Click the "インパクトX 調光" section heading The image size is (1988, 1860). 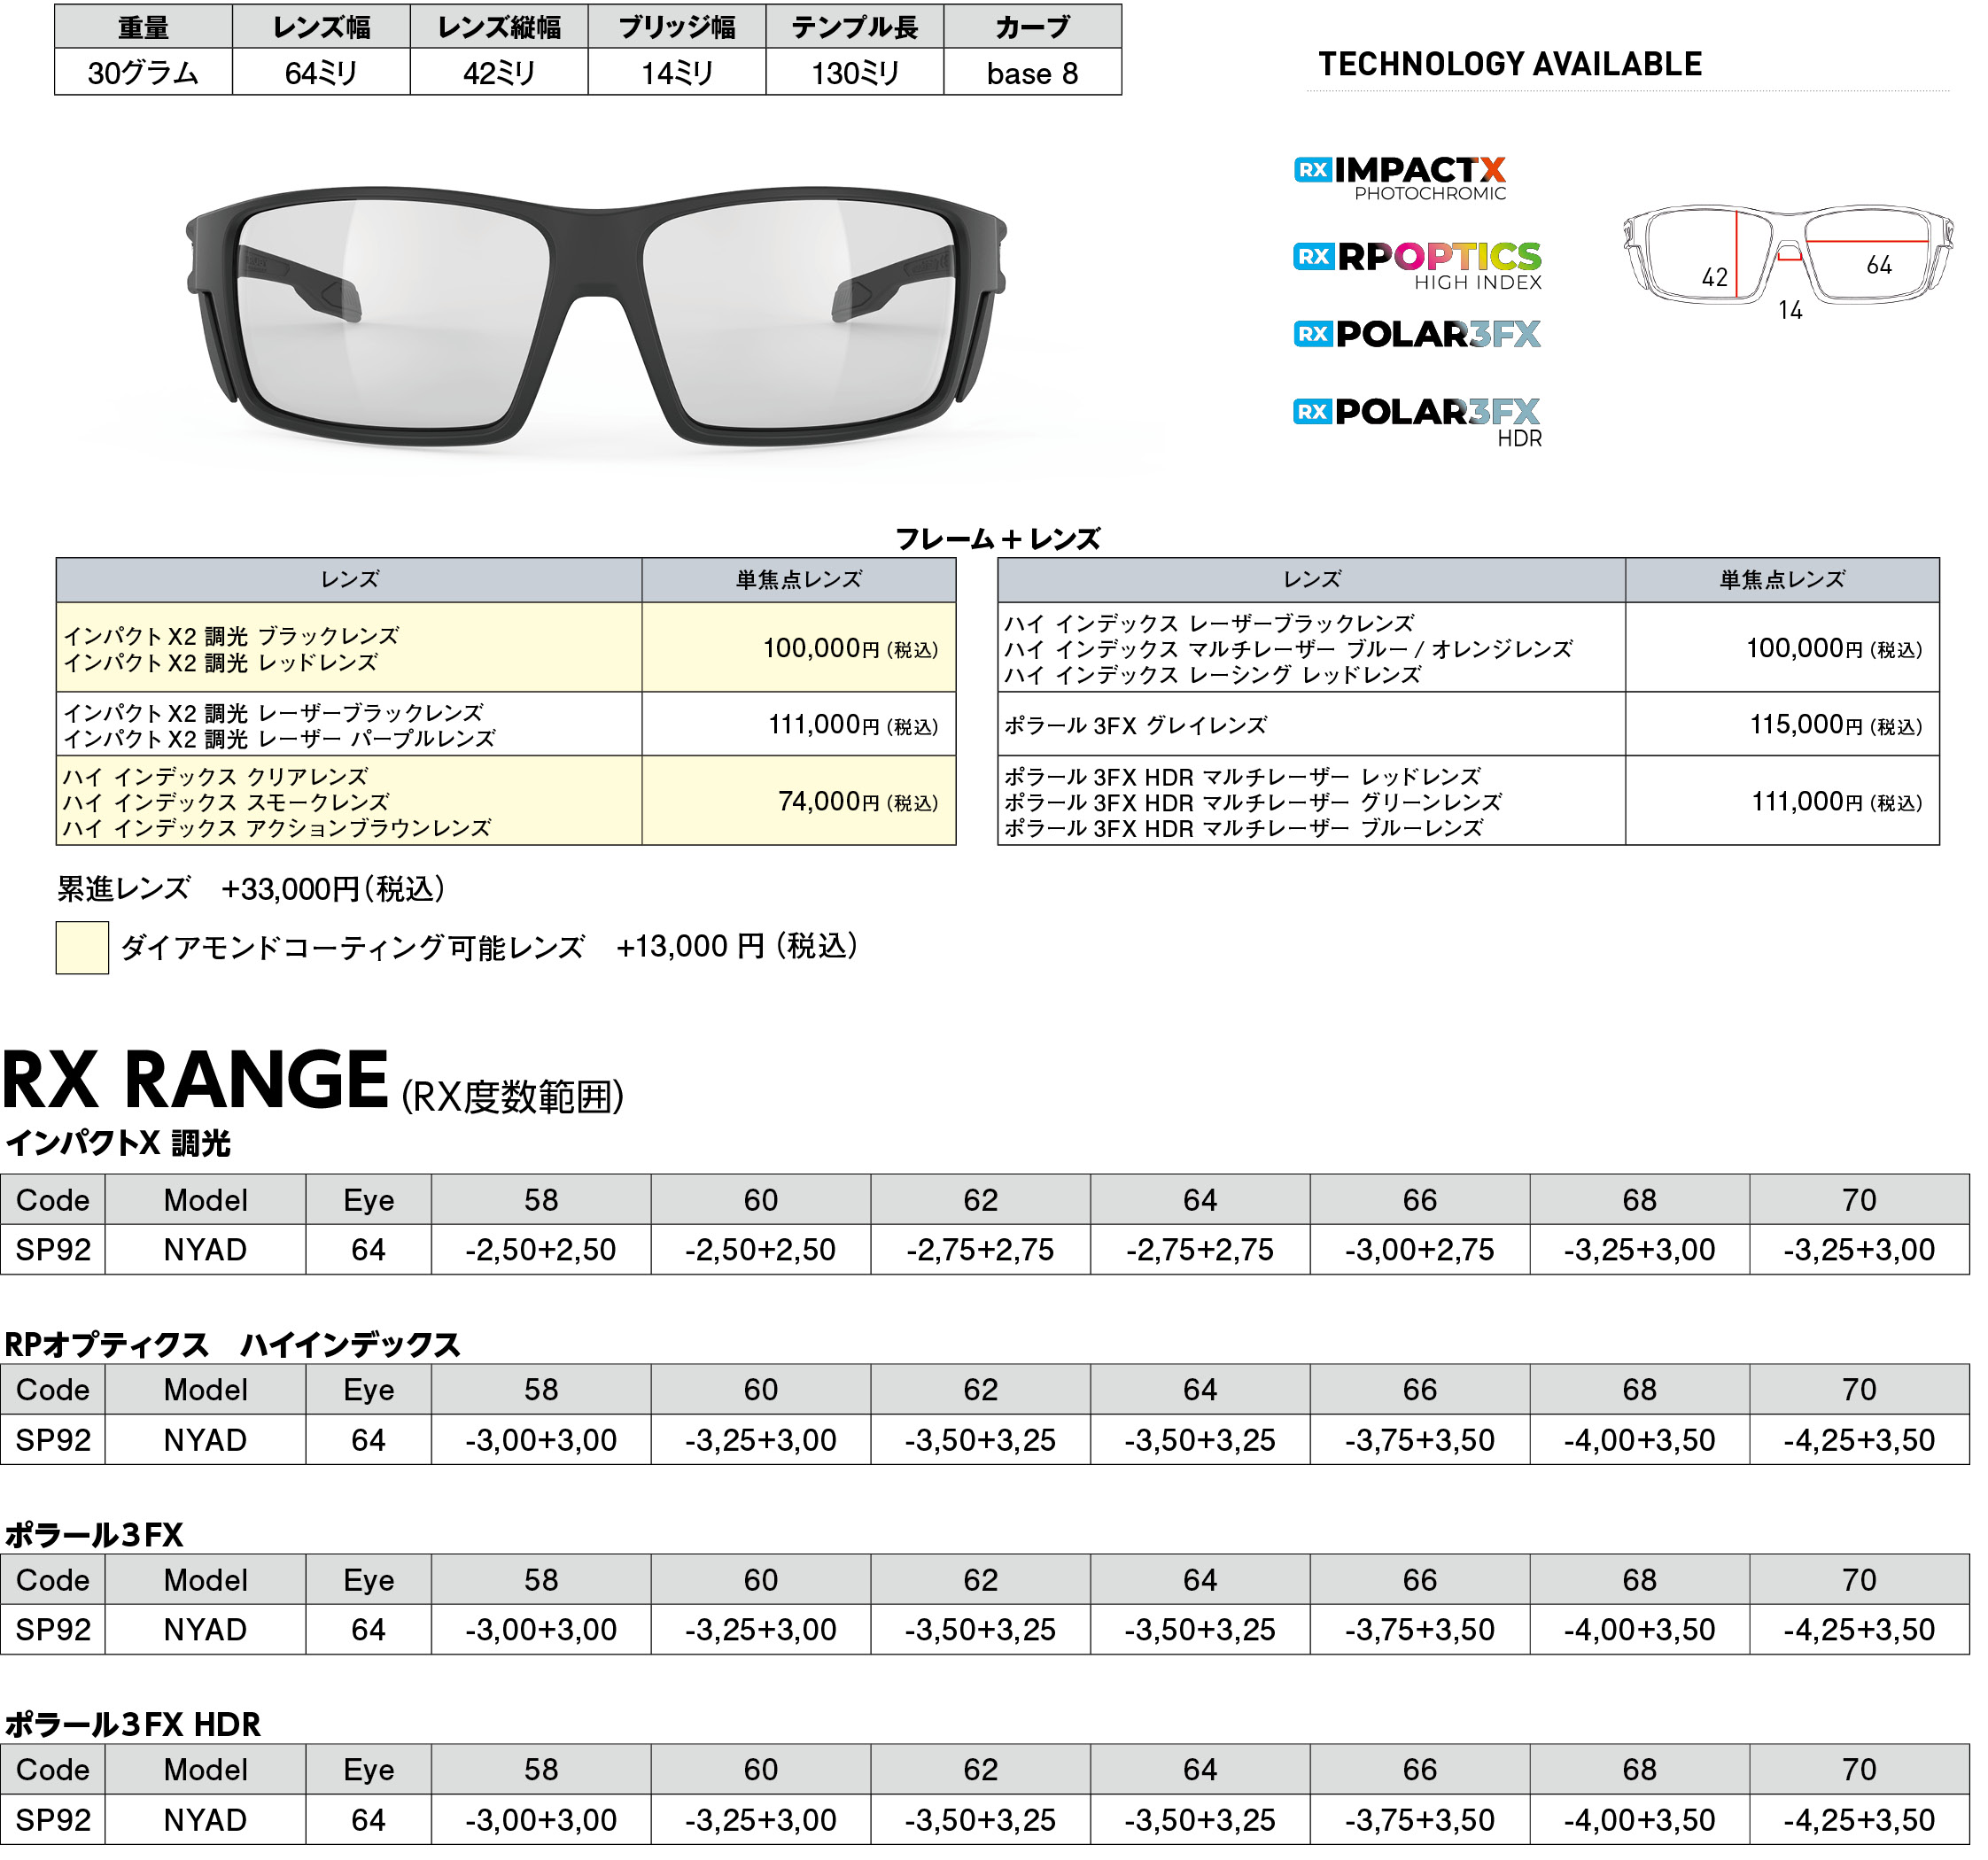click(118, 1143)
